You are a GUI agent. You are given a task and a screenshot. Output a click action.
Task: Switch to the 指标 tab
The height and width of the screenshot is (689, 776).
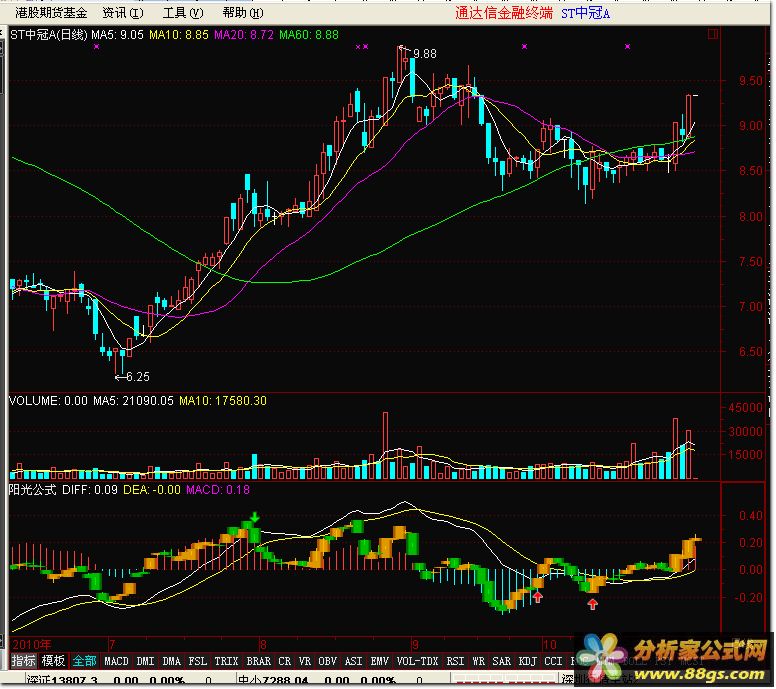coord(24,661)
